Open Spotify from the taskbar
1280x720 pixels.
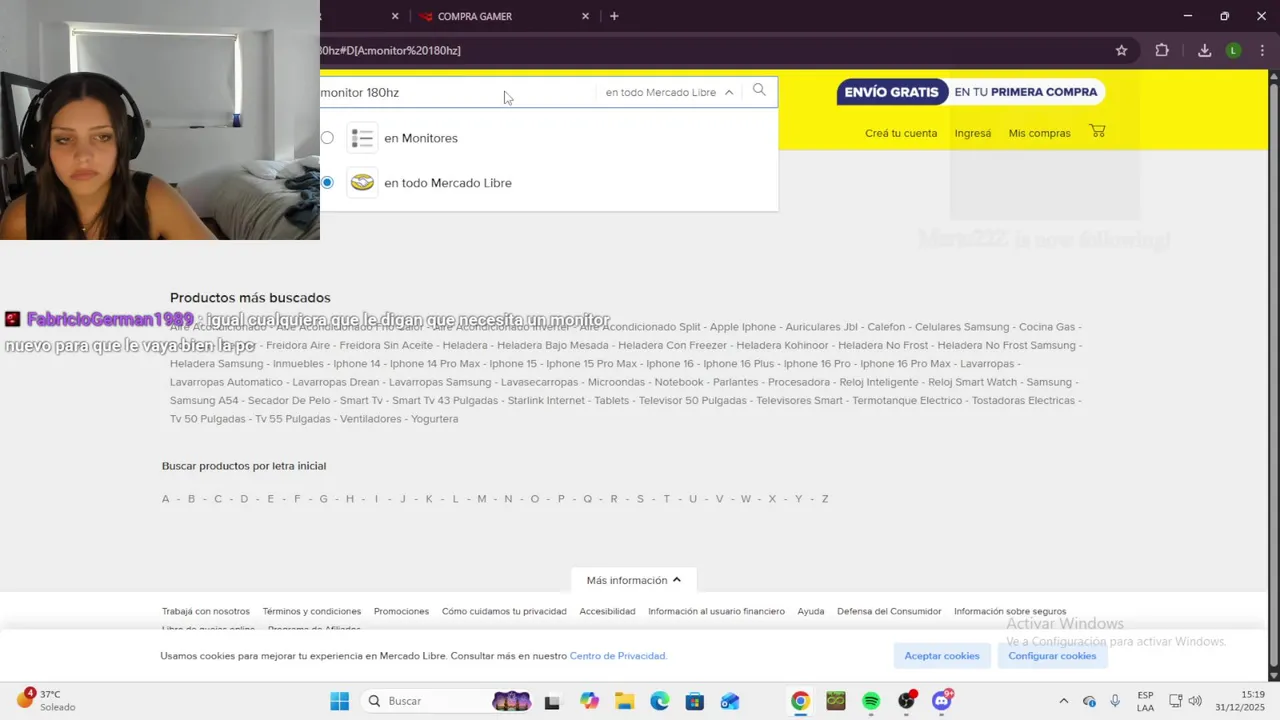click(x=871, y=701)
